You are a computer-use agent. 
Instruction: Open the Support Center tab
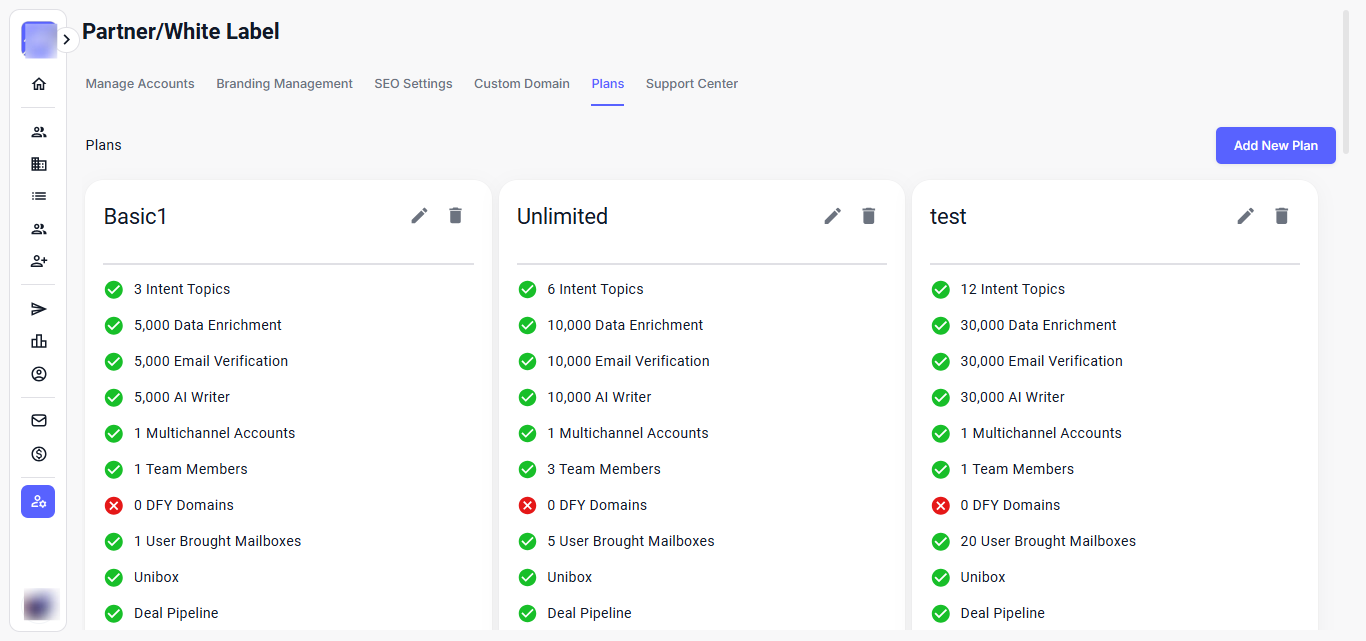coord(692,84)
